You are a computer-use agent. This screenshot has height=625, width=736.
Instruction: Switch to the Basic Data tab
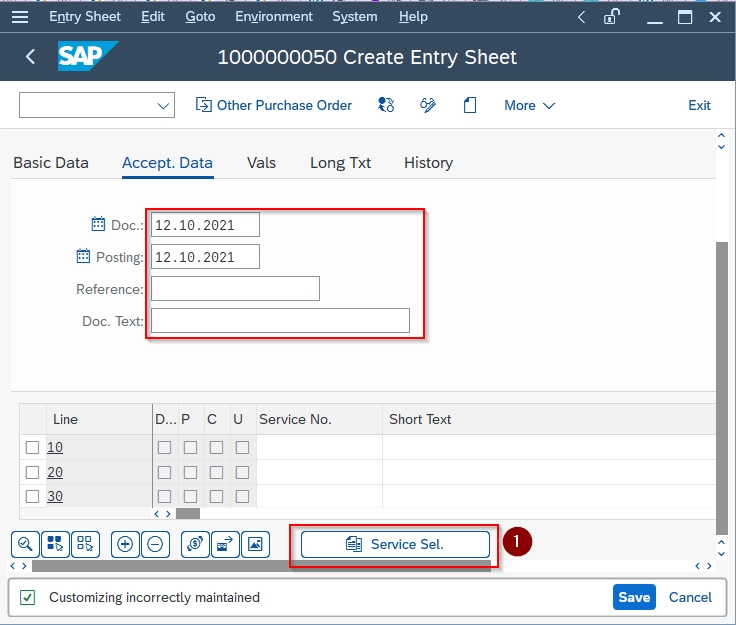[x=51, y=162]
